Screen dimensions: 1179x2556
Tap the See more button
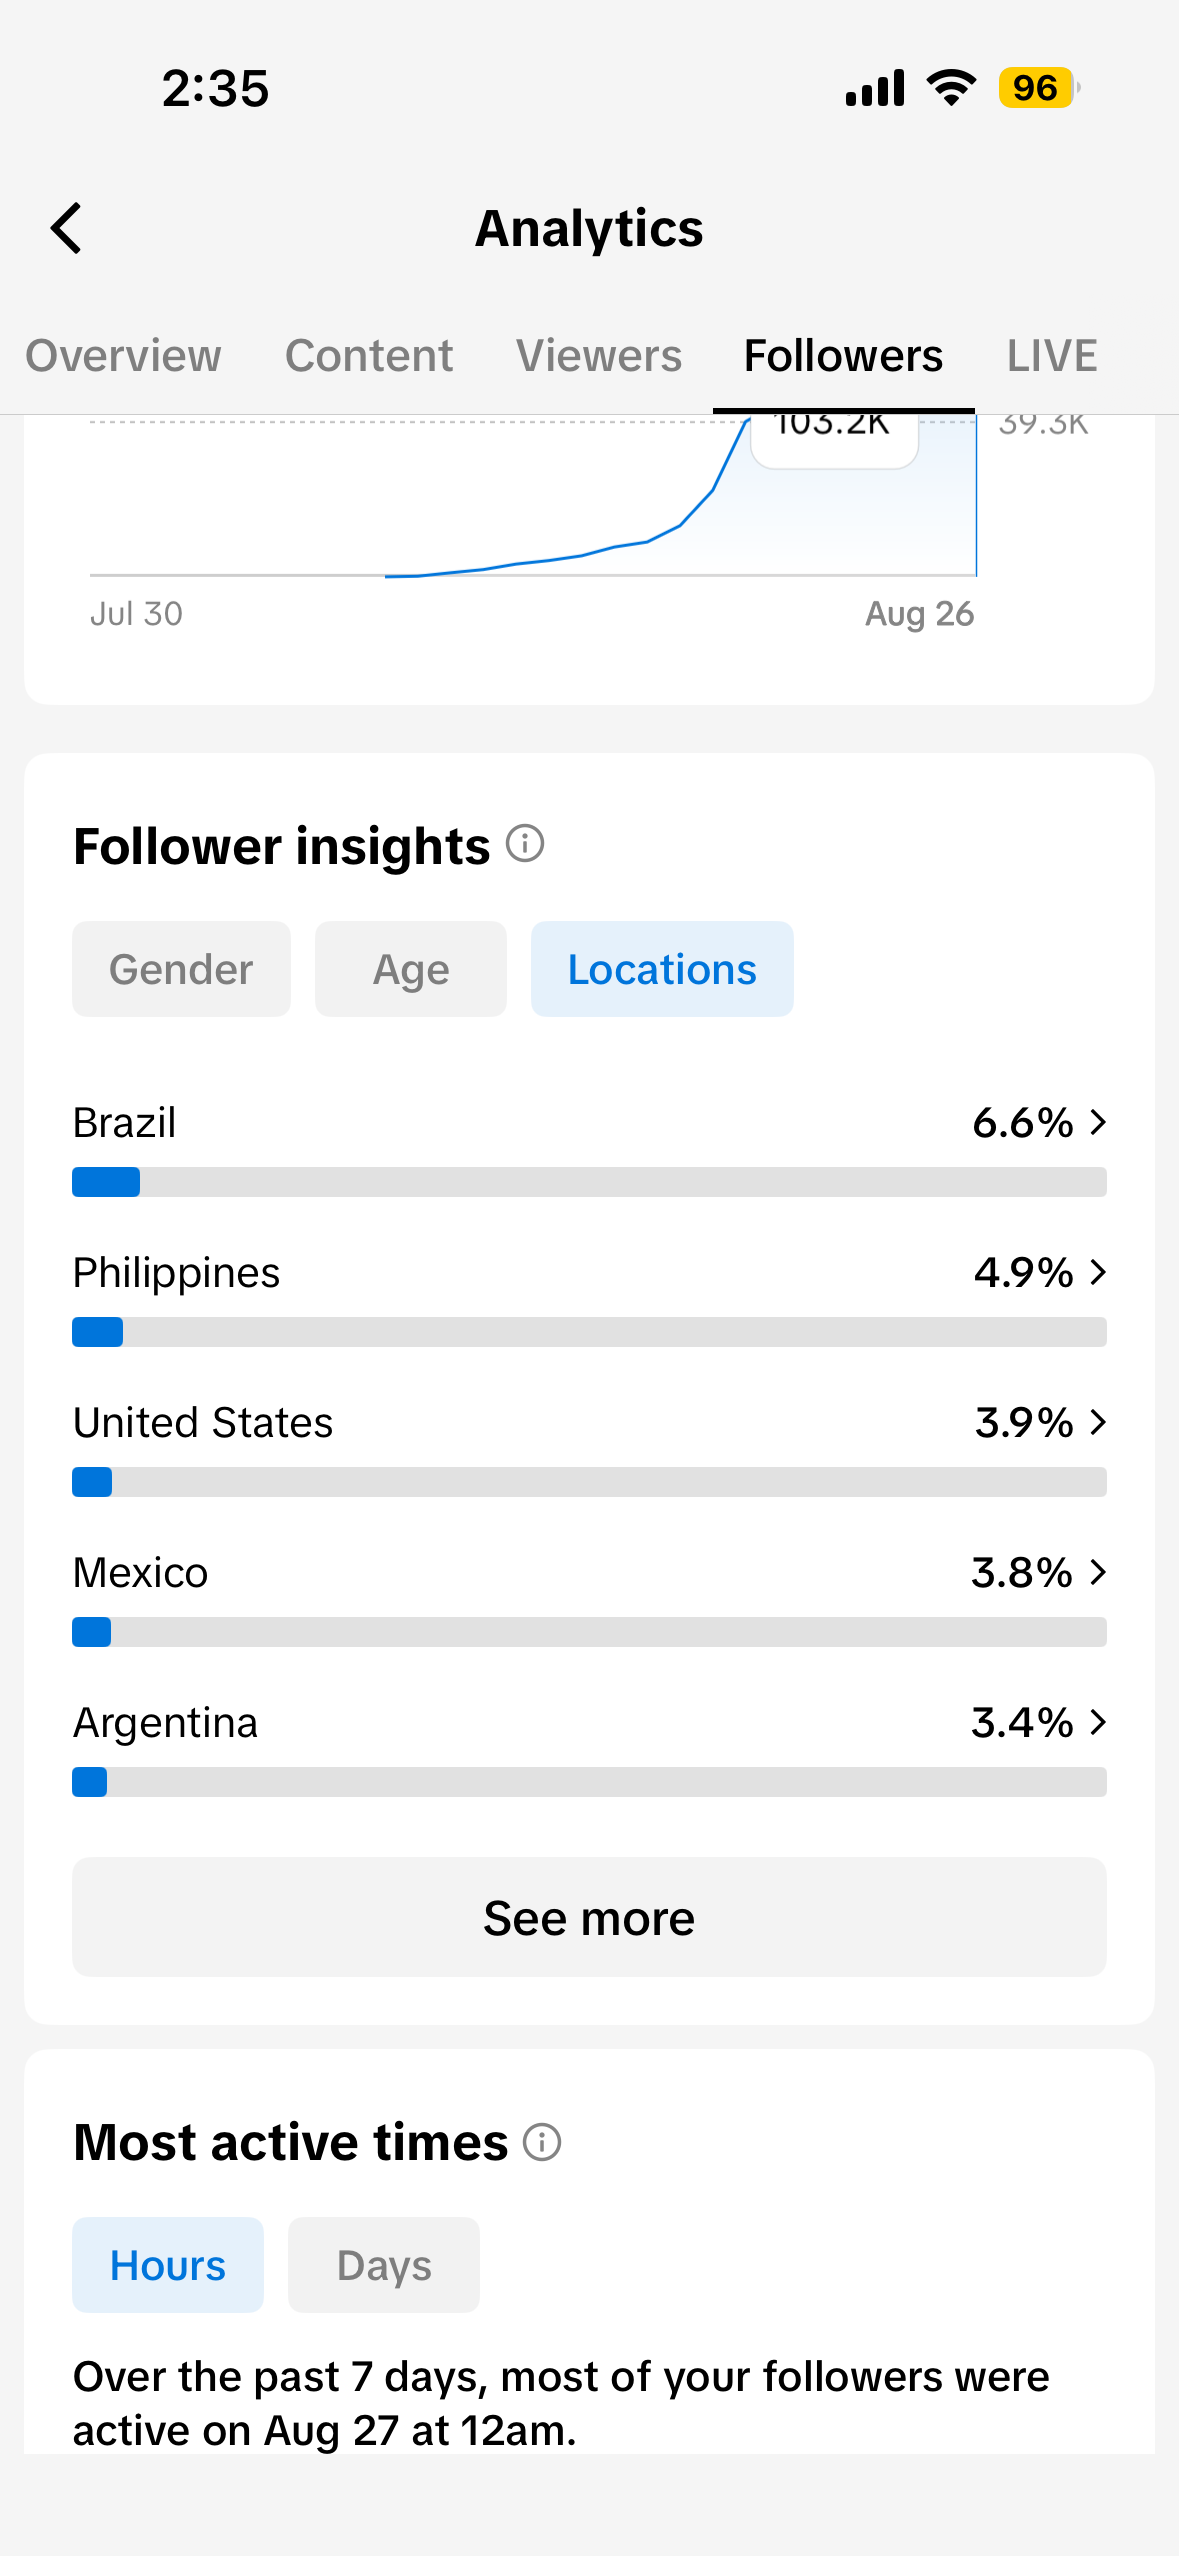(x=589, y=1917)
